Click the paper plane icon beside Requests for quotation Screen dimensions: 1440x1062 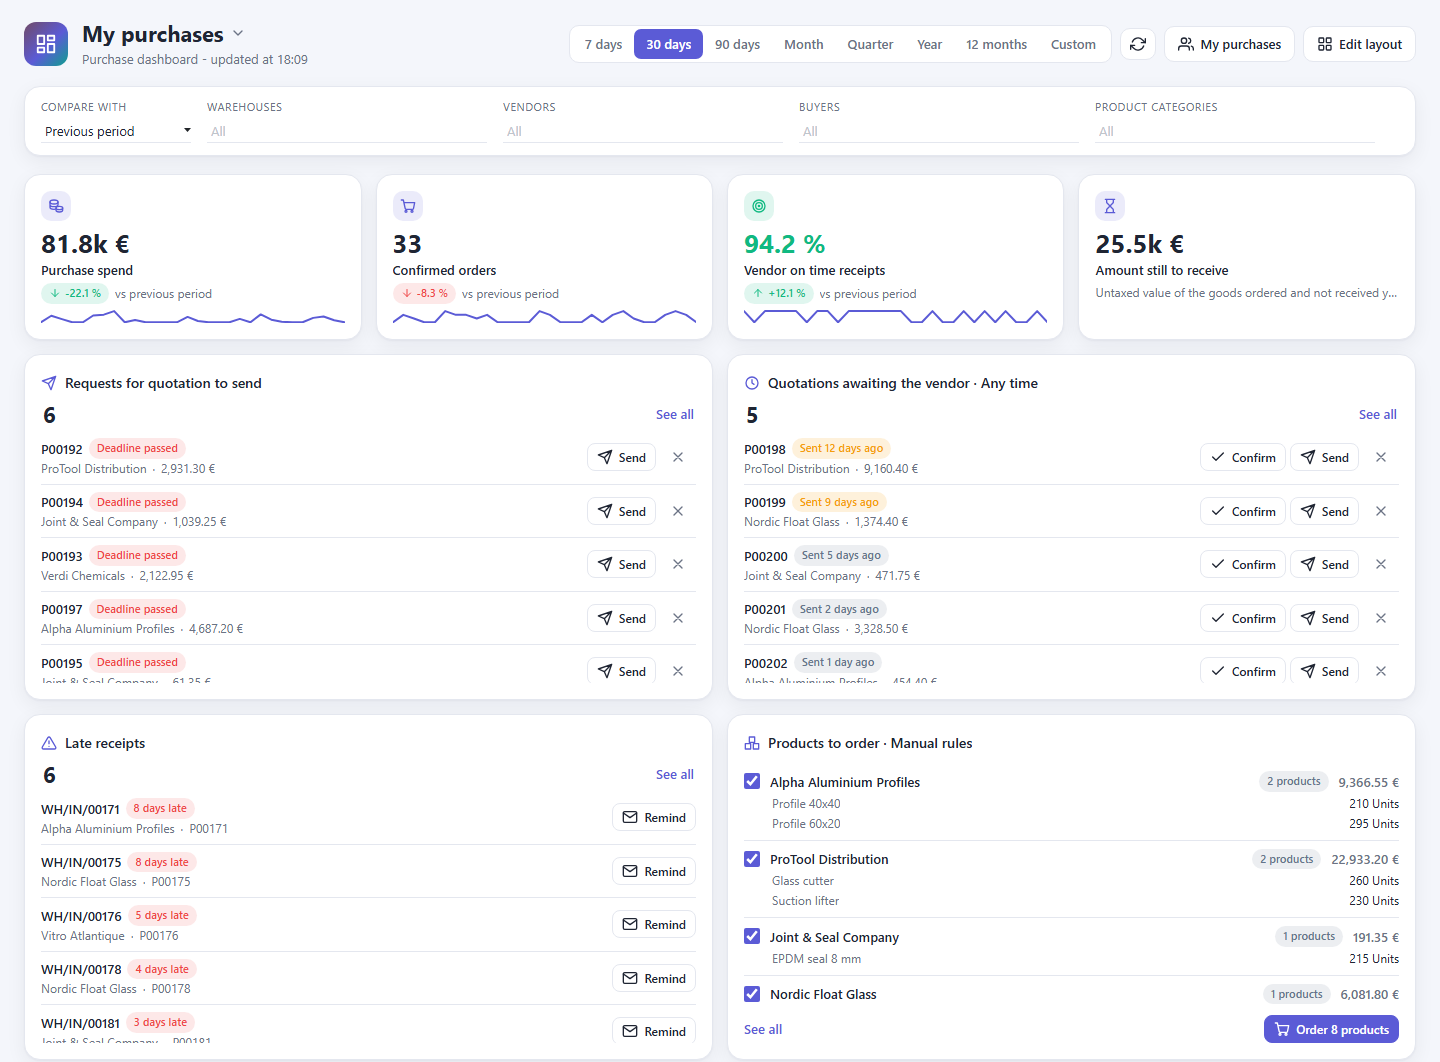49,383
